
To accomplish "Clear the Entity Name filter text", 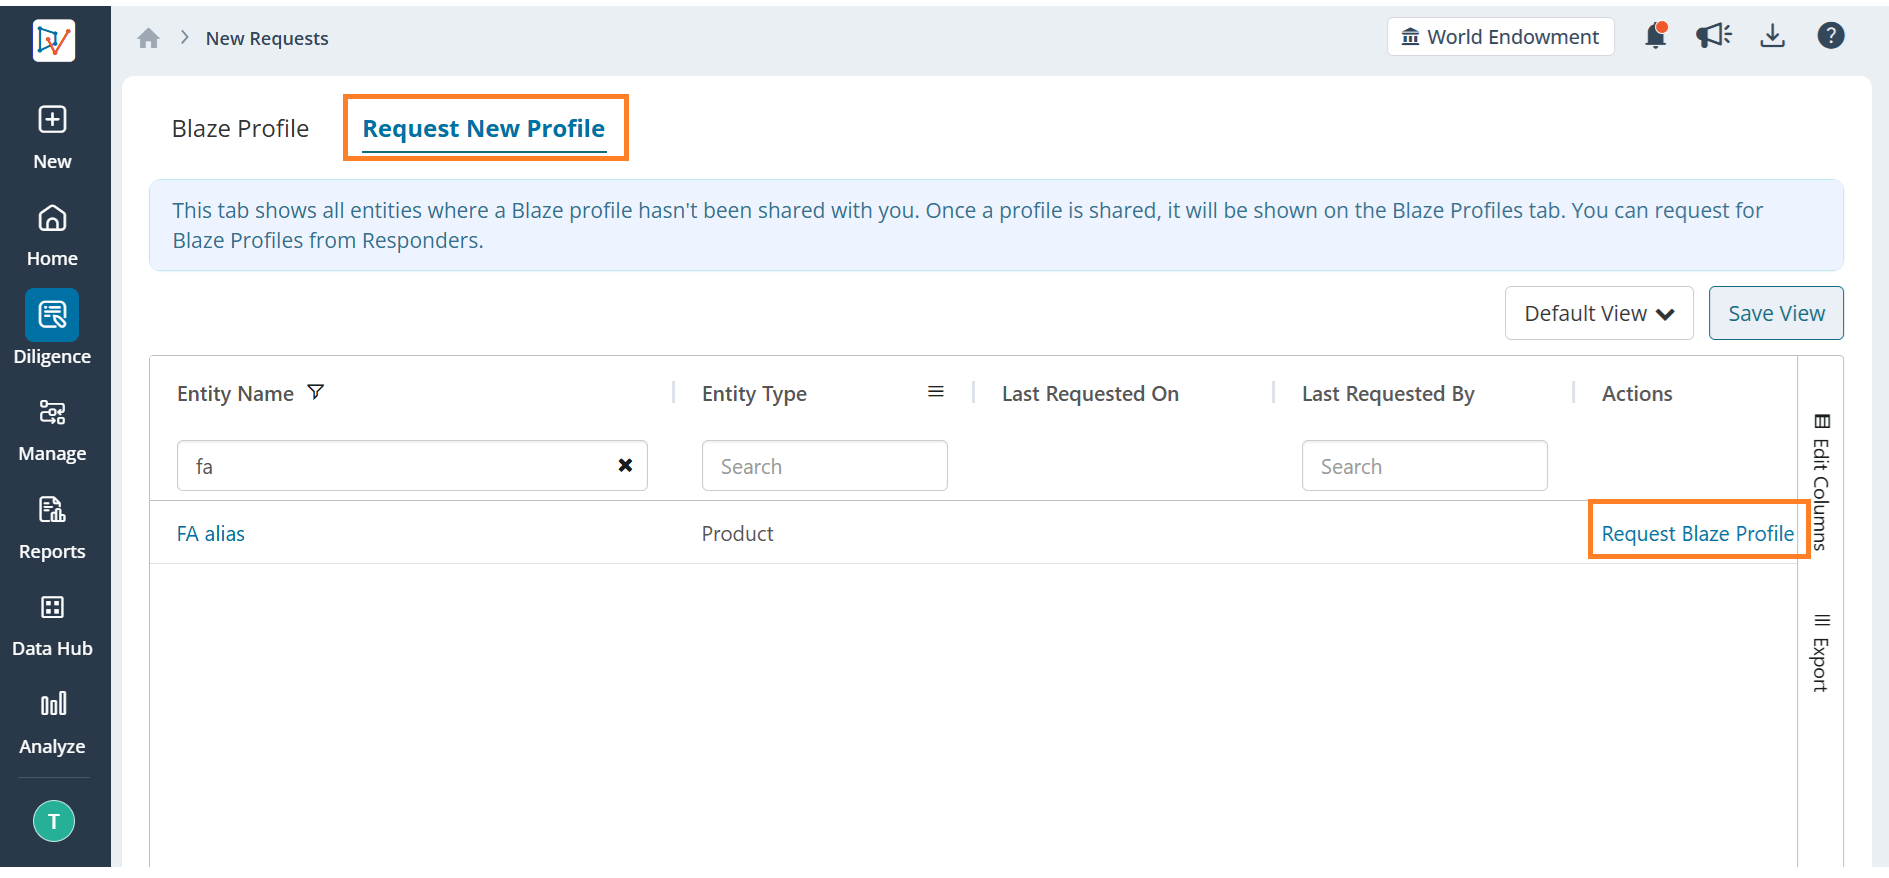I will tap(625, 465).
